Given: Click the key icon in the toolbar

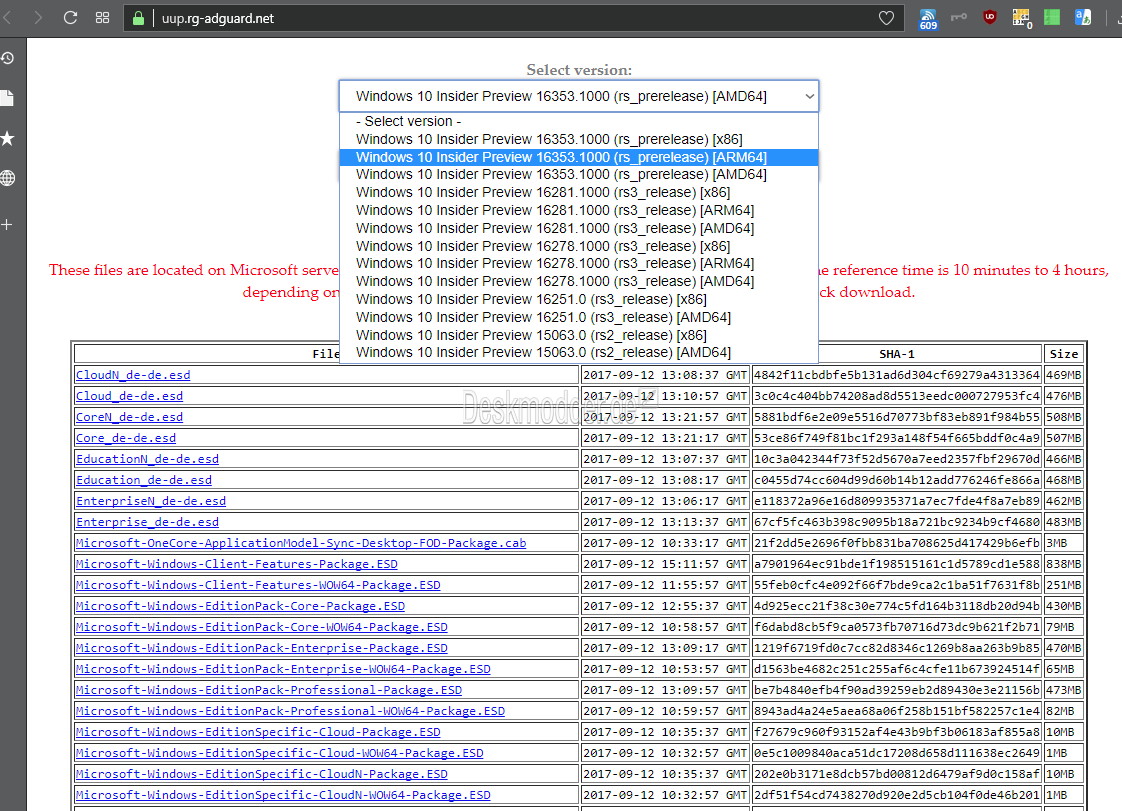Looking at the screenshot, I should 959,17.
